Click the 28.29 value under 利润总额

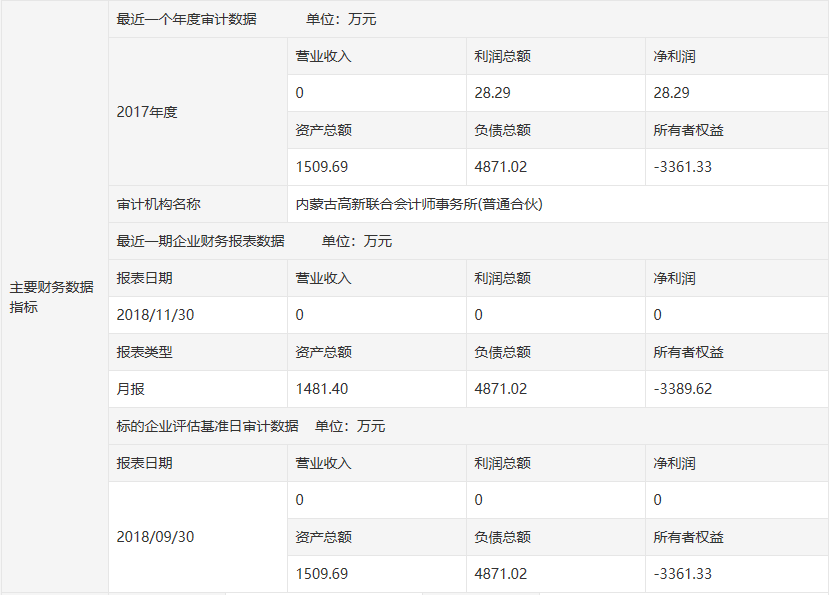tap(492, 93)
